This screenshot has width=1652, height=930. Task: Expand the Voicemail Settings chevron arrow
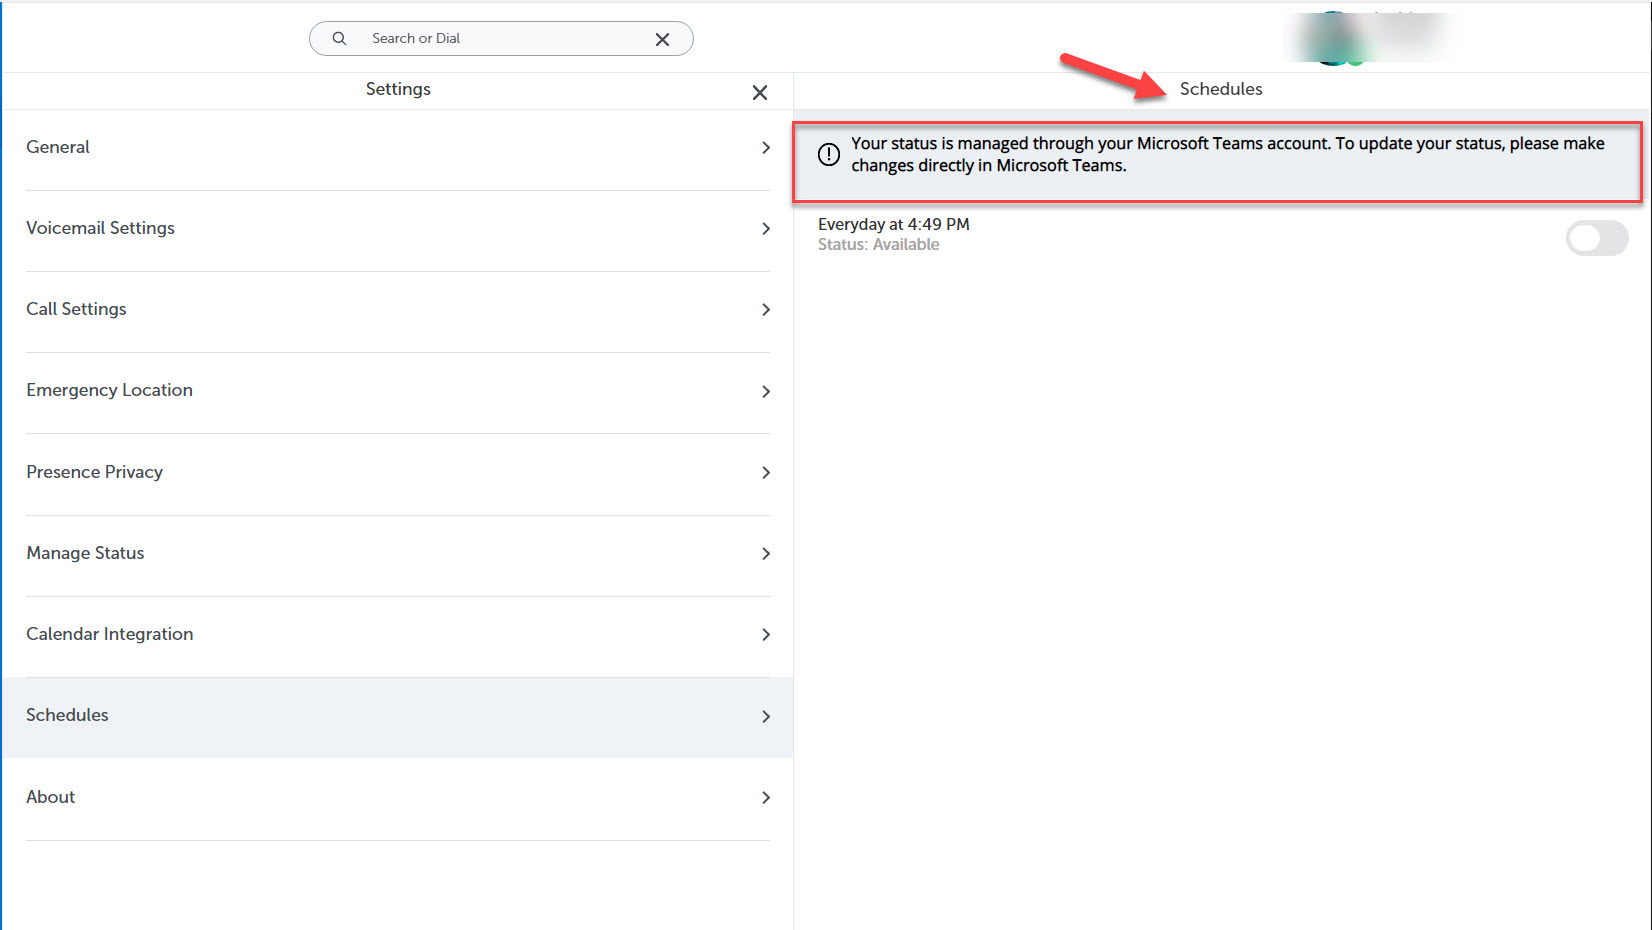point(765,229)
